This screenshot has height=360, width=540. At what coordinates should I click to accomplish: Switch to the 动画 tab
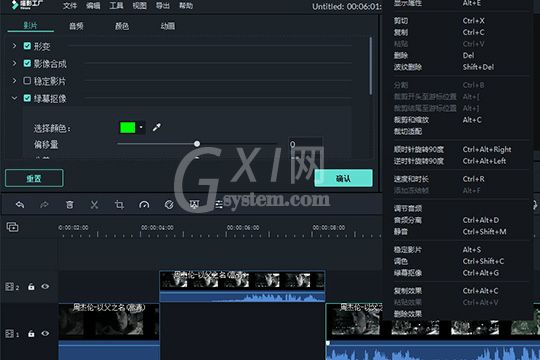[x=168, y=26]
